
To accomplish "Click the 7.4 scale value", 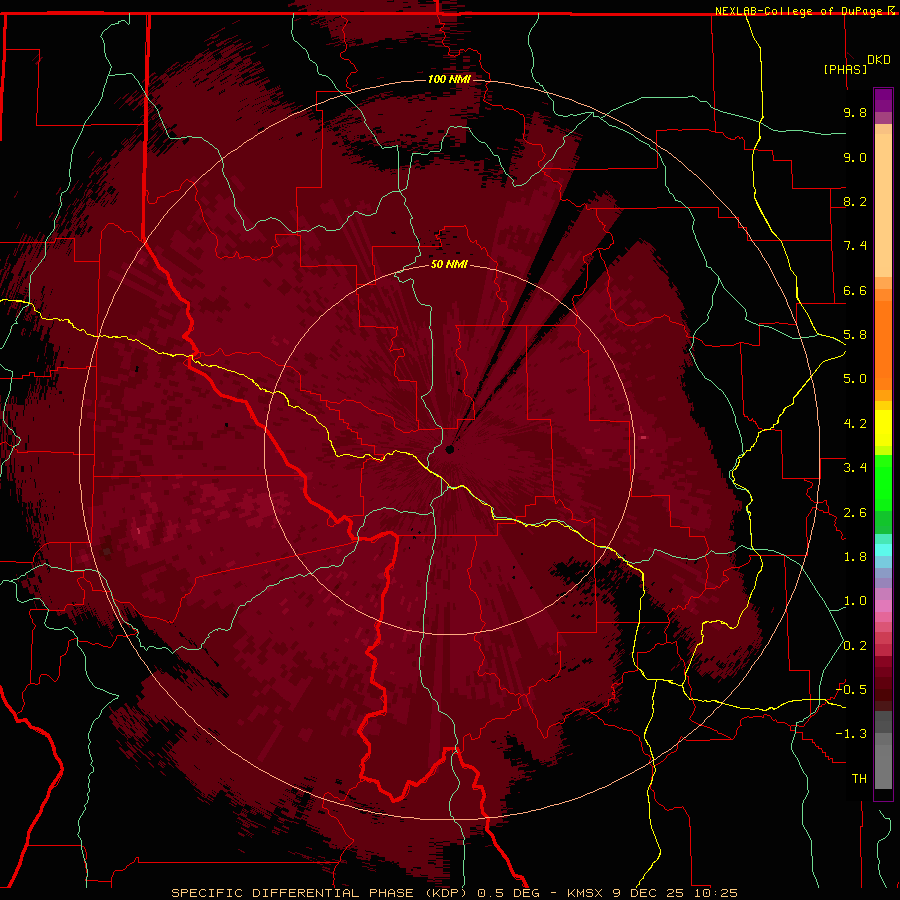I will [855, 246].
